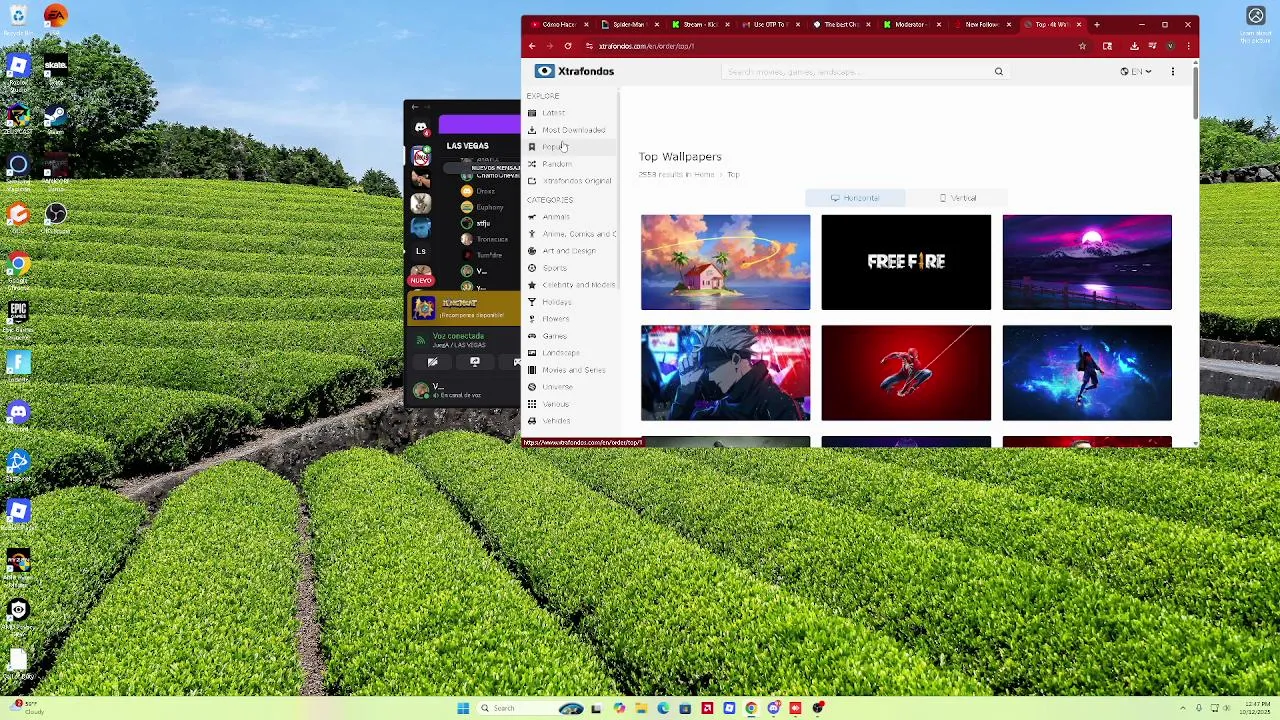Open the Xtrafondos three-dot menu
Viewport: 1280px width, 720px height.
(1173, 72)
